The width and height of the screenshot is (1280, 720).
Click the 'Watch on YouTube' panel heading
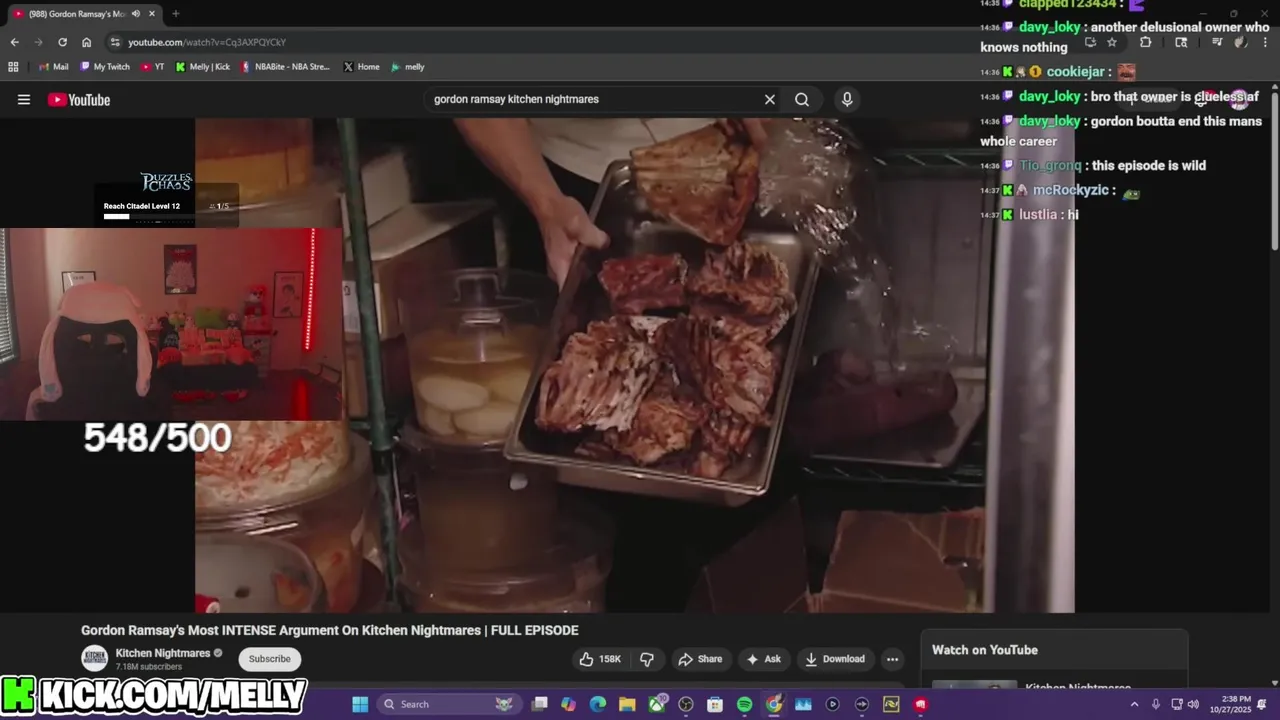click(985, 650)
